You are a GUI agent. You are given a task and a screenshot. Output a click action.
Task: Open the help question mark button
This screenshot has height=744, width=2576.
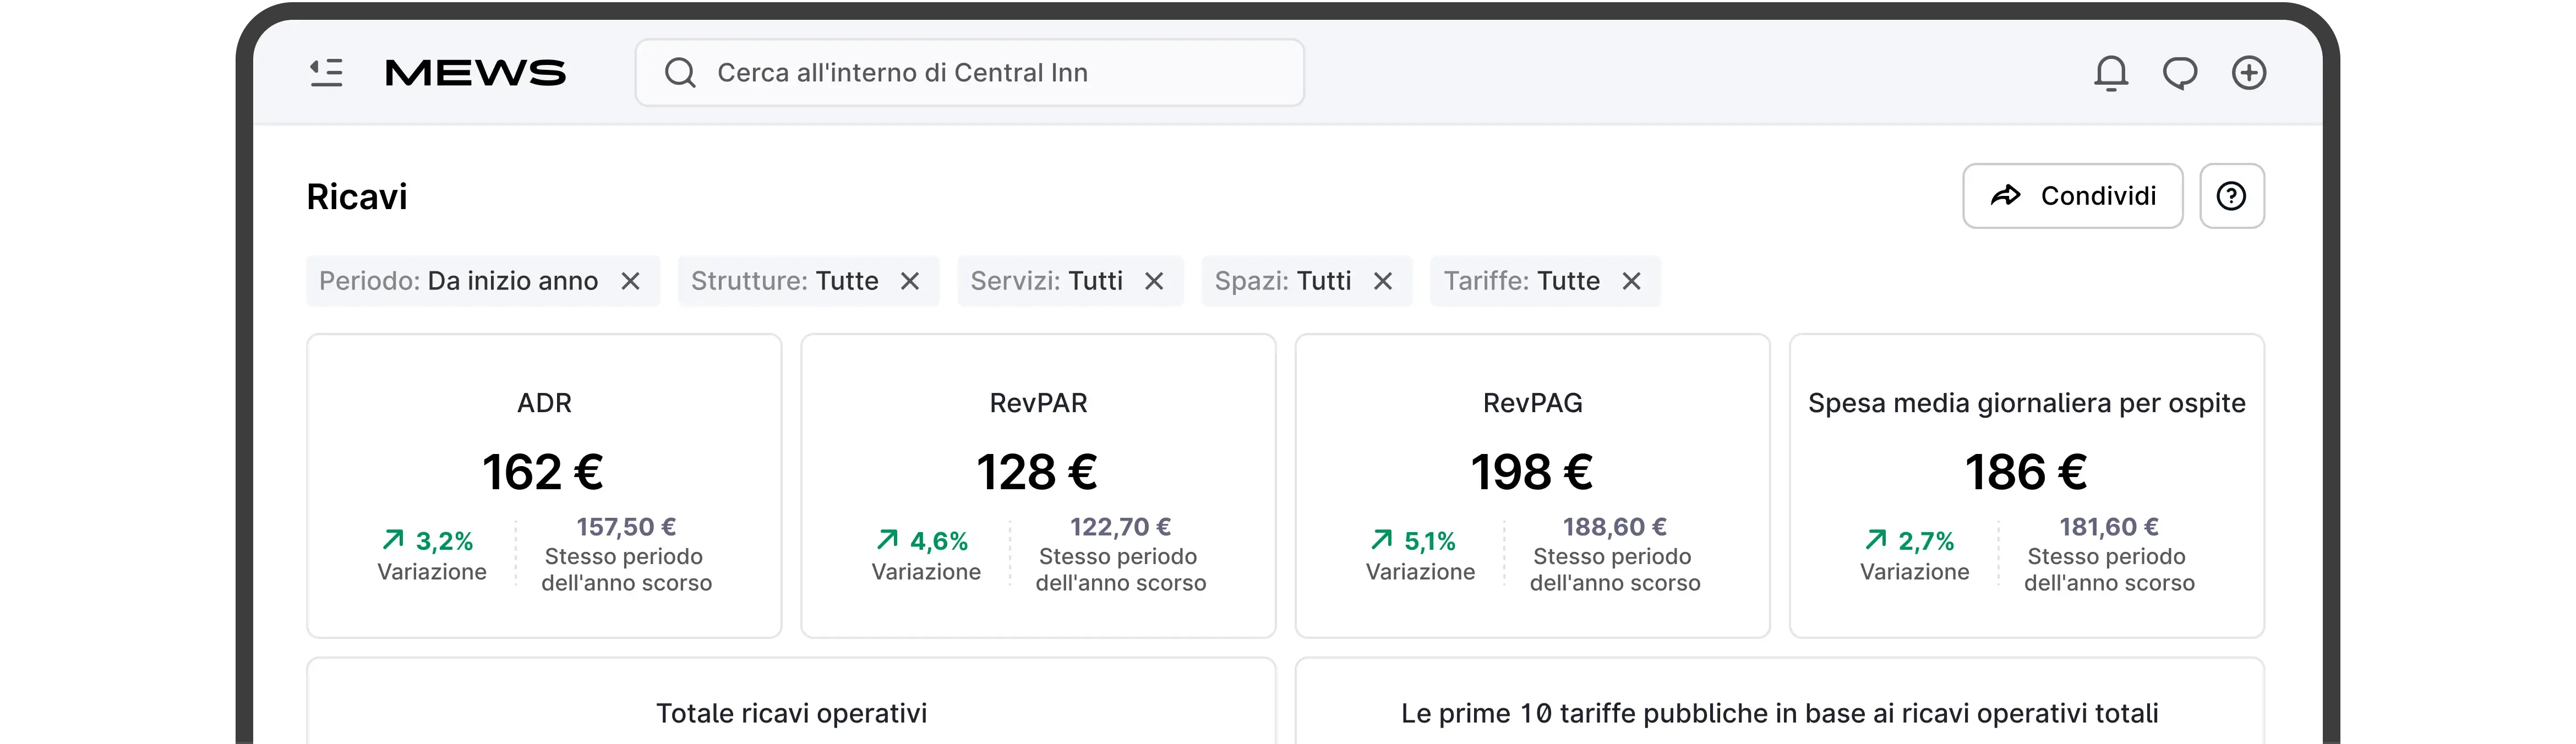(2232, 196)
